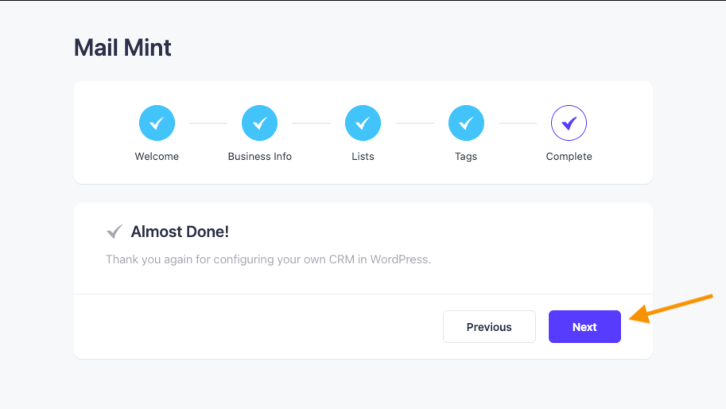This screenshot has width=726, height=409.
Task: Click connector line between Tags and Complete
Action: (x=518, y=123)
